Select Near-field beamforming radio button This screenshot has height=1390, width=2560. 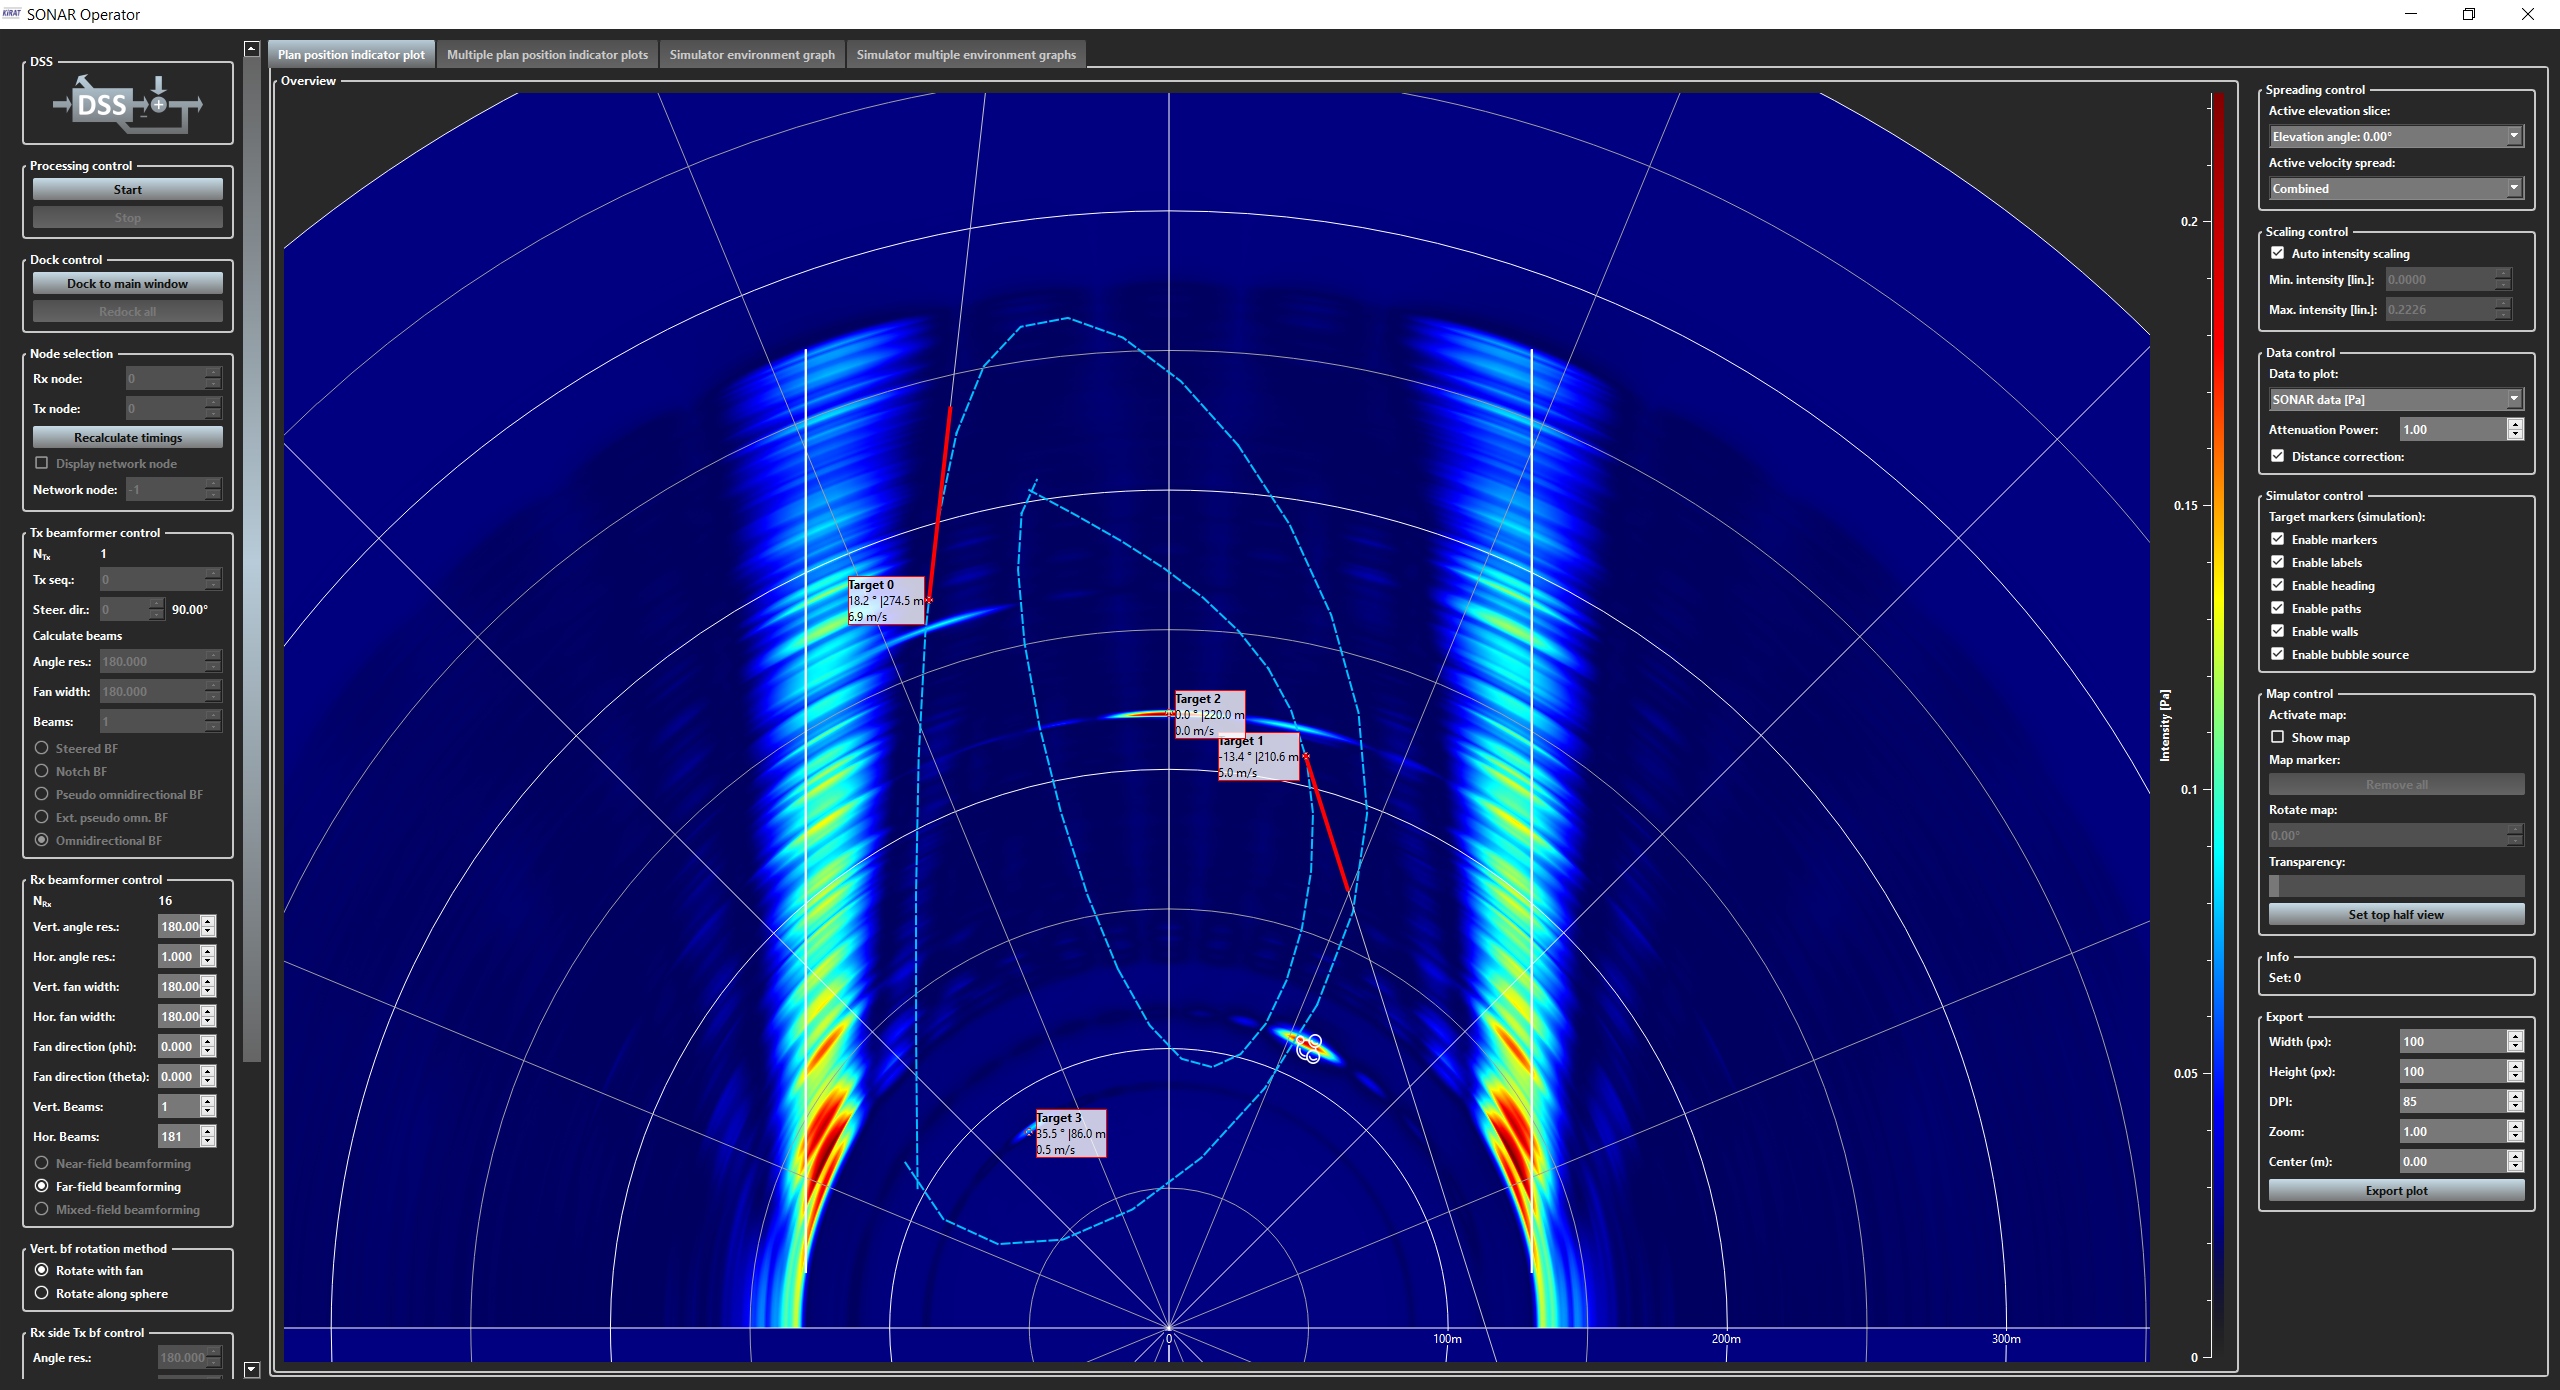click(x=42, y=1163)
